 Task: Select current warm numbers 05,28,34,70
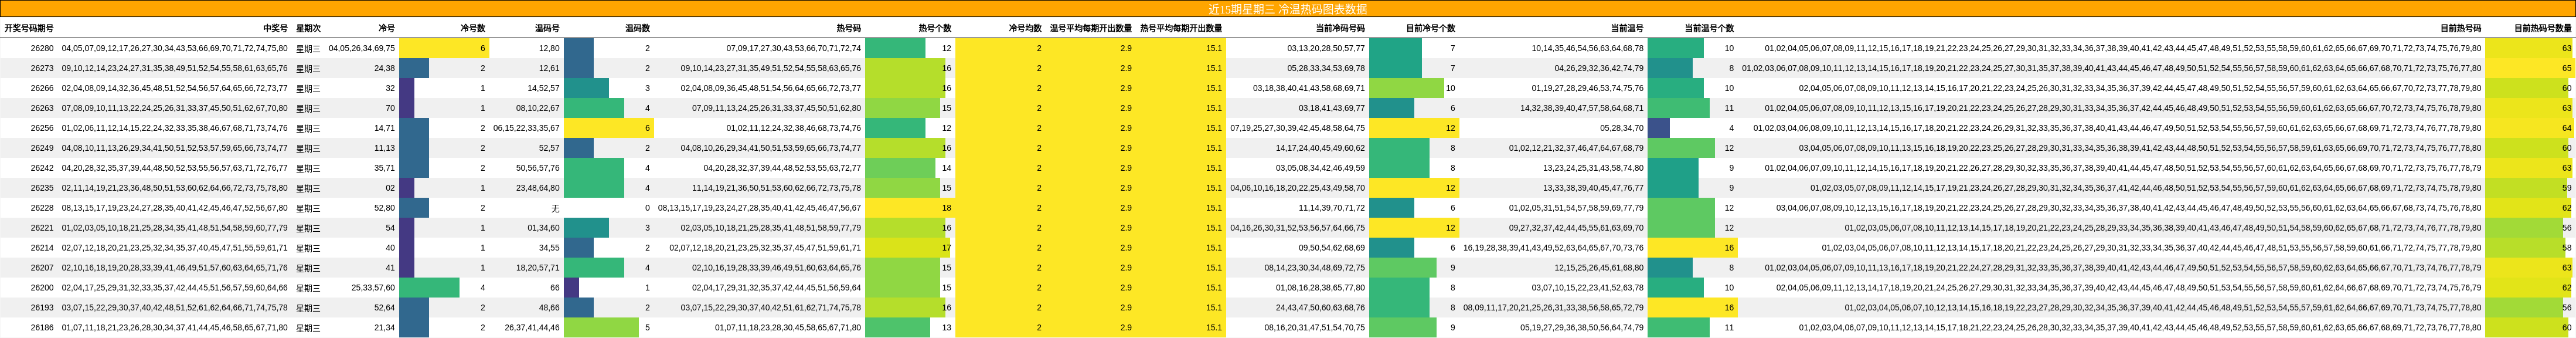1621,128
